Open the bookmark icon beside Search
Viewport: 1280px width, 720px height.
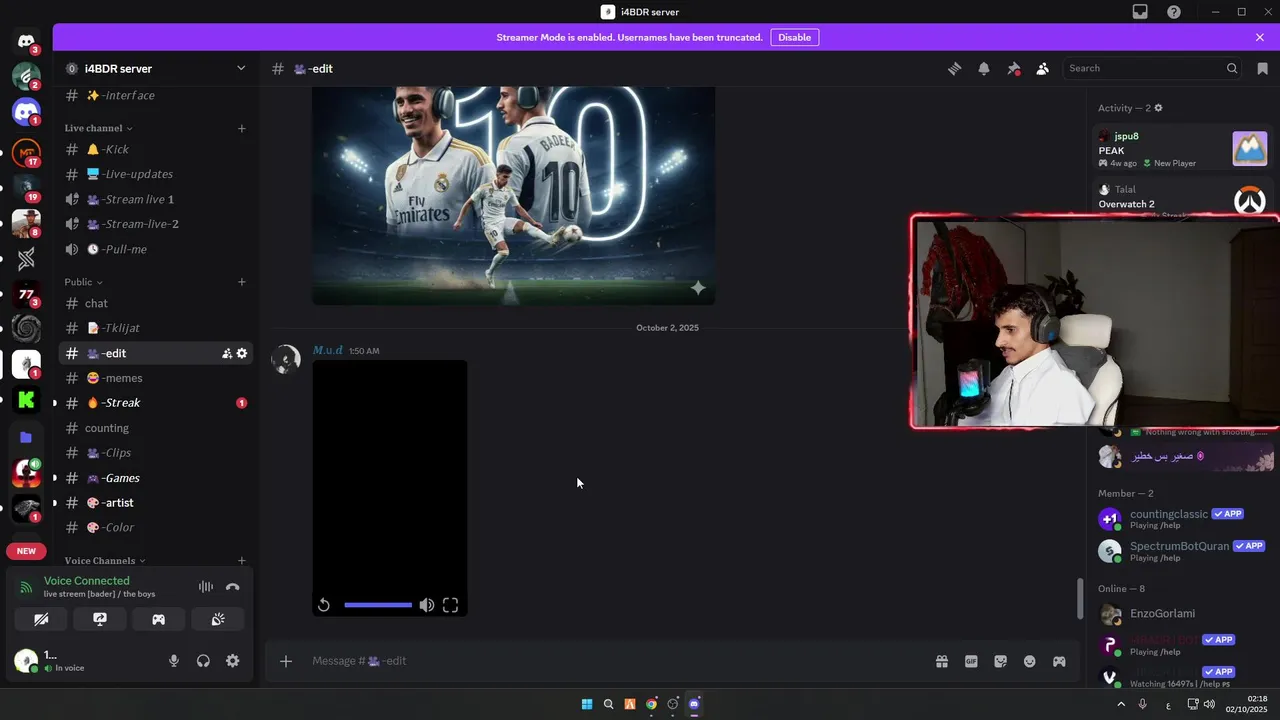point(1262,68)
